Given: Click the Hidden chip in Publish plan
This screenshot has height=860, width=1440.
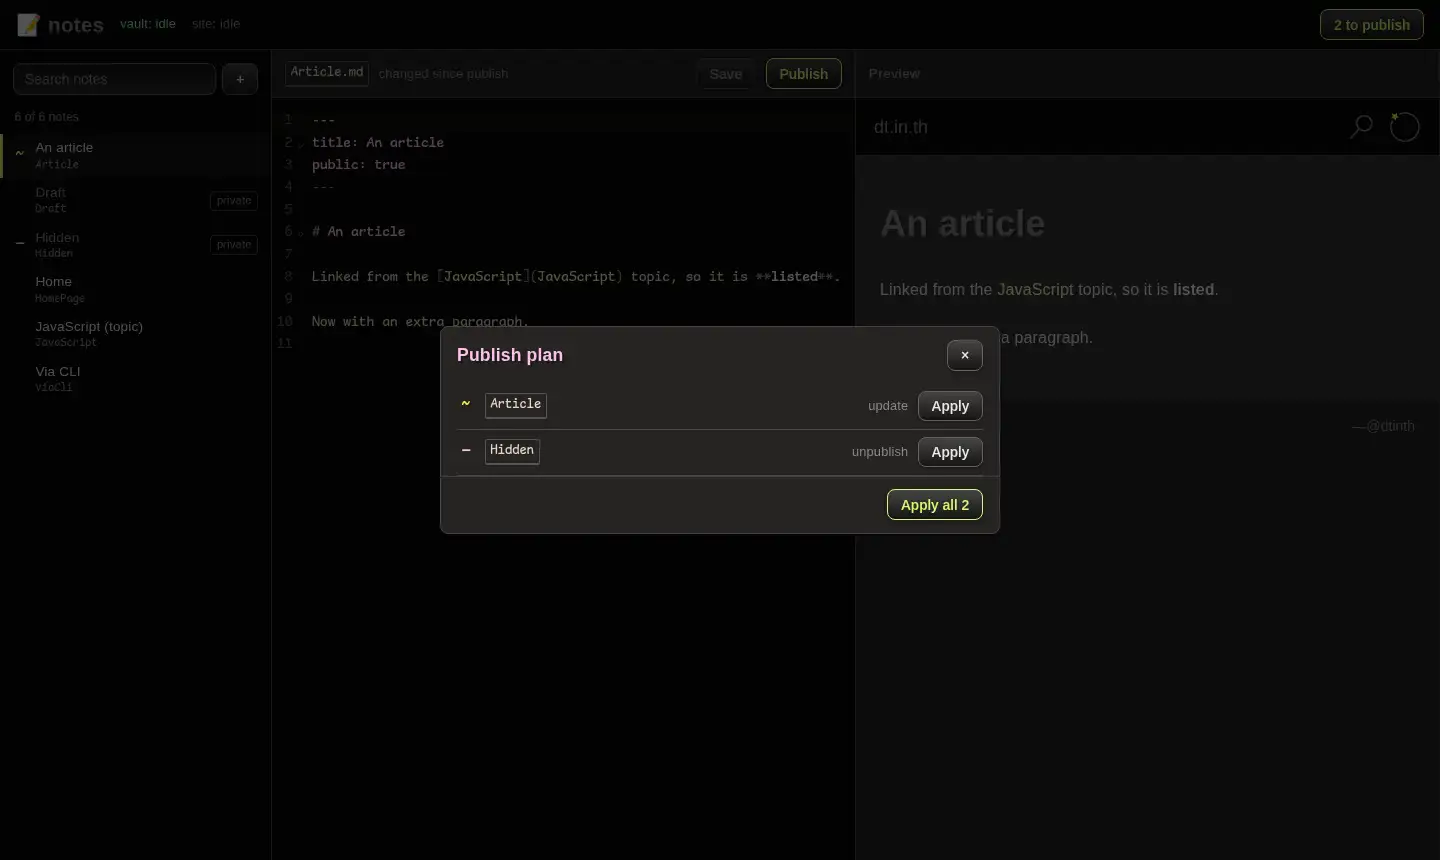Looking at the screenshot, I should click(x=512, y=451).
